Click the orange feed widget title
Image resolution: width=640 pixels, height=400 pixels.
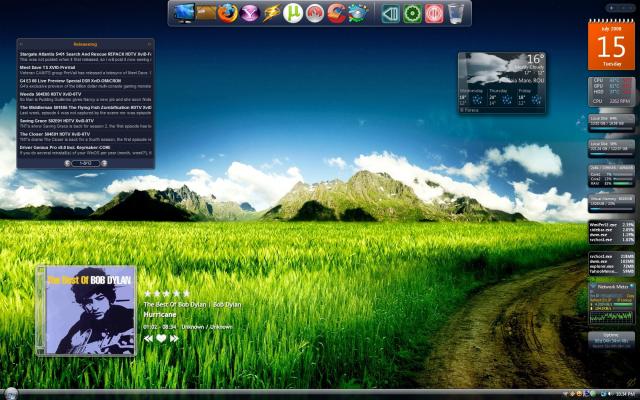pos(85,44)
